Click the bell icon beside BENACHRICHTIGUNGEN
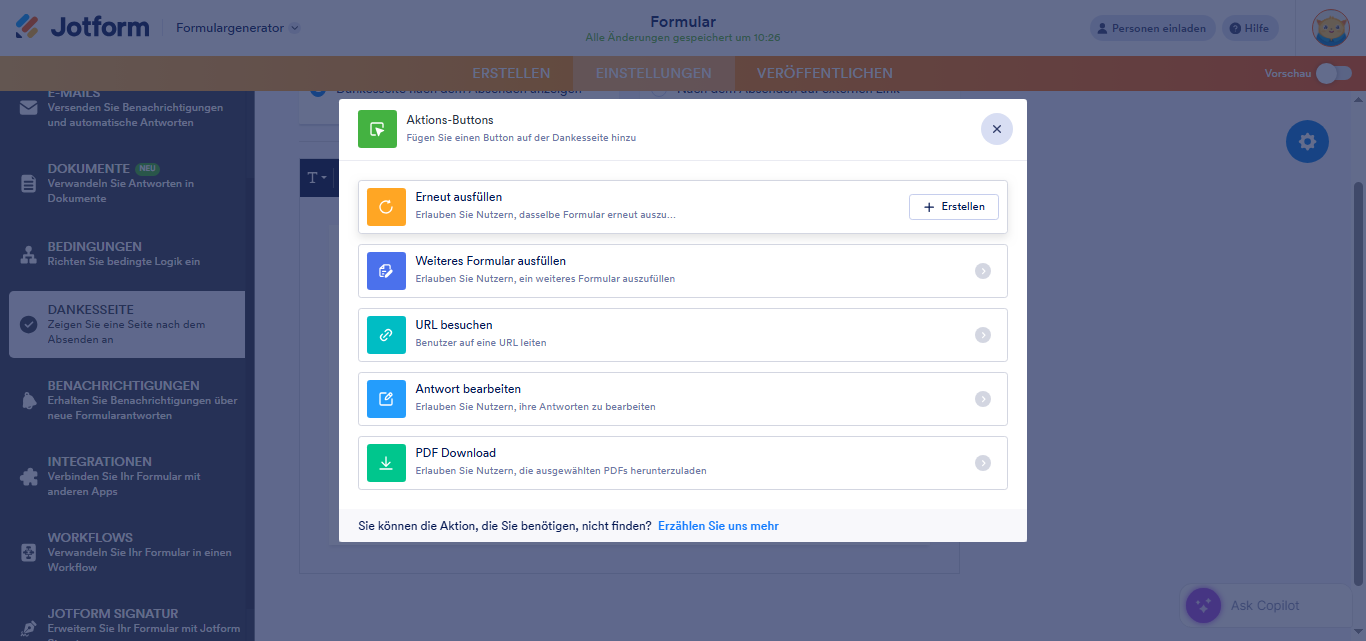This screenshot has width=1366, height=641. 29,401
